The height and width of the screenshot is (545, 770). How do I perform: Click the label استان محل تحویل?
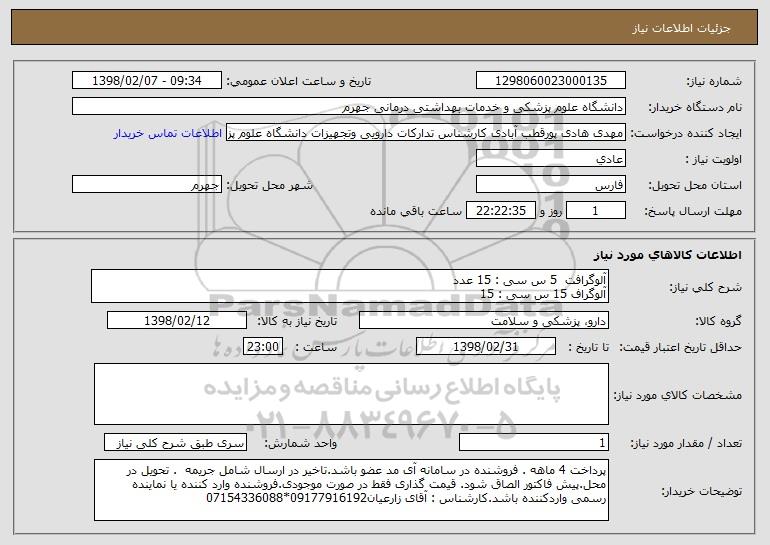(695, 186)
